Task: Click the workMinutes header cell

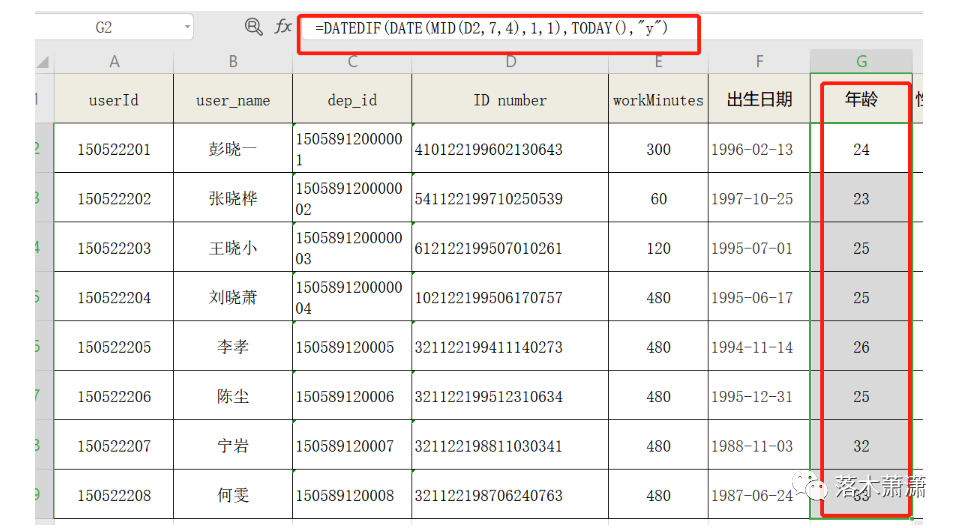Action: click(659, 99)
